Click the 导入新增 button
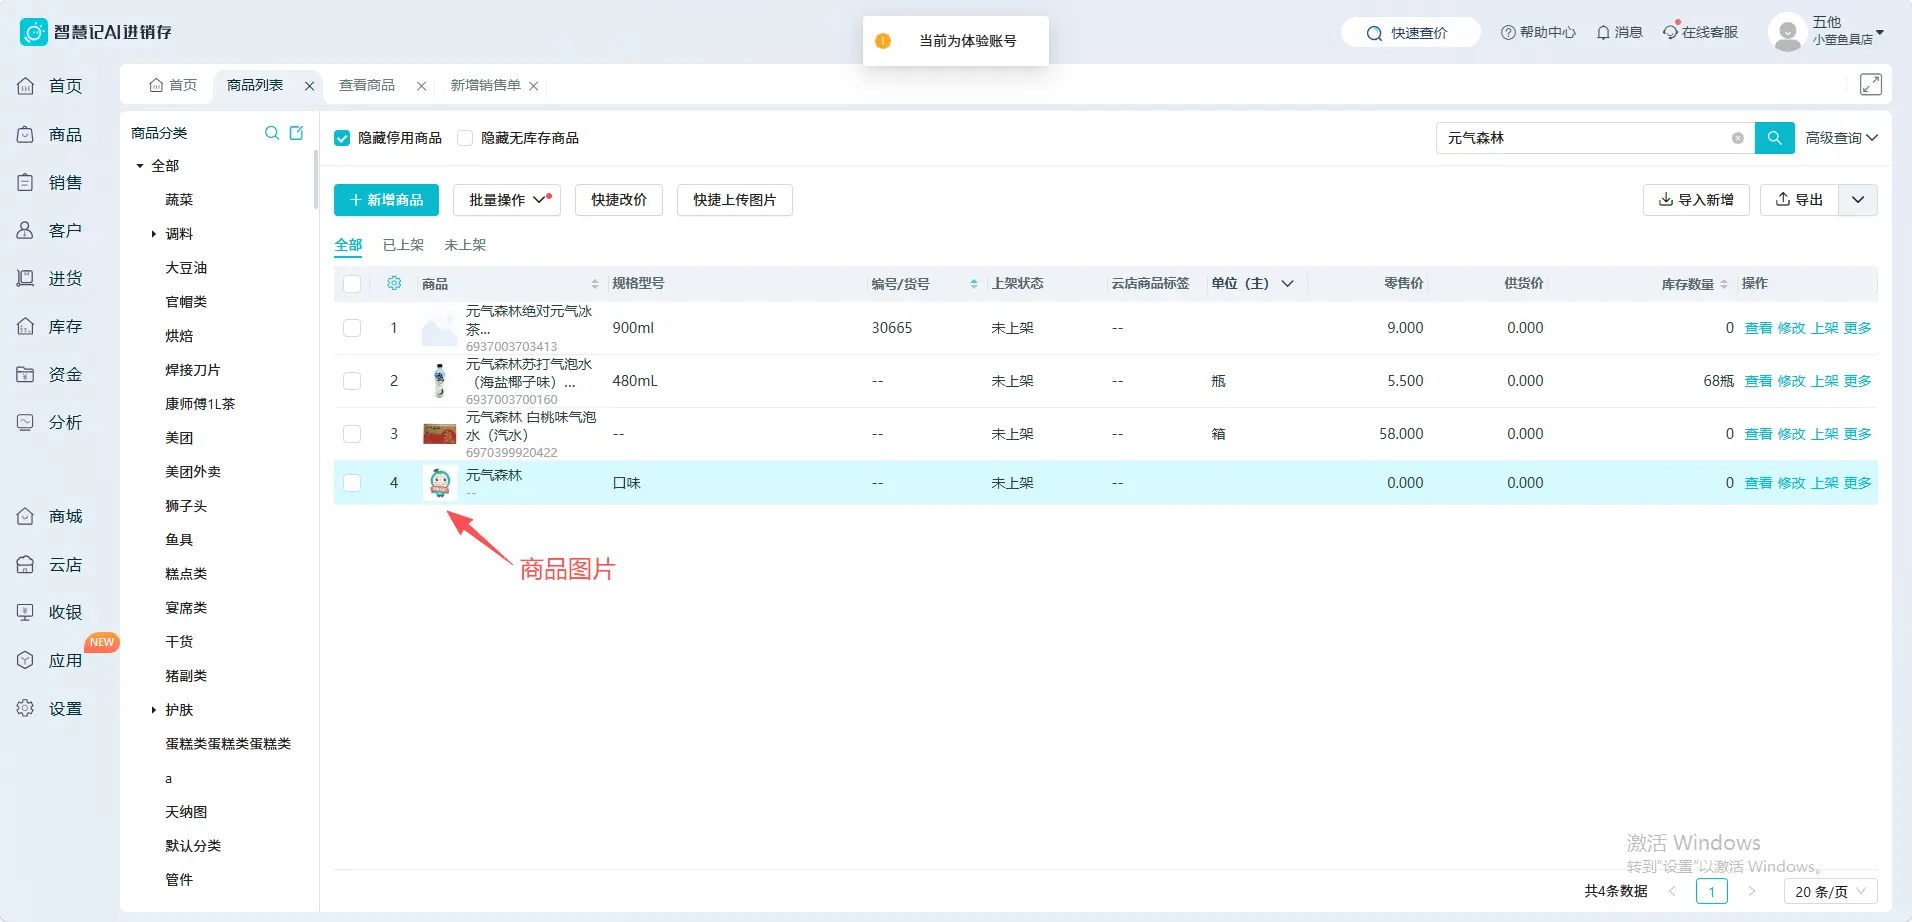This screenshot has height=922, width=1912. [1696, 200]
